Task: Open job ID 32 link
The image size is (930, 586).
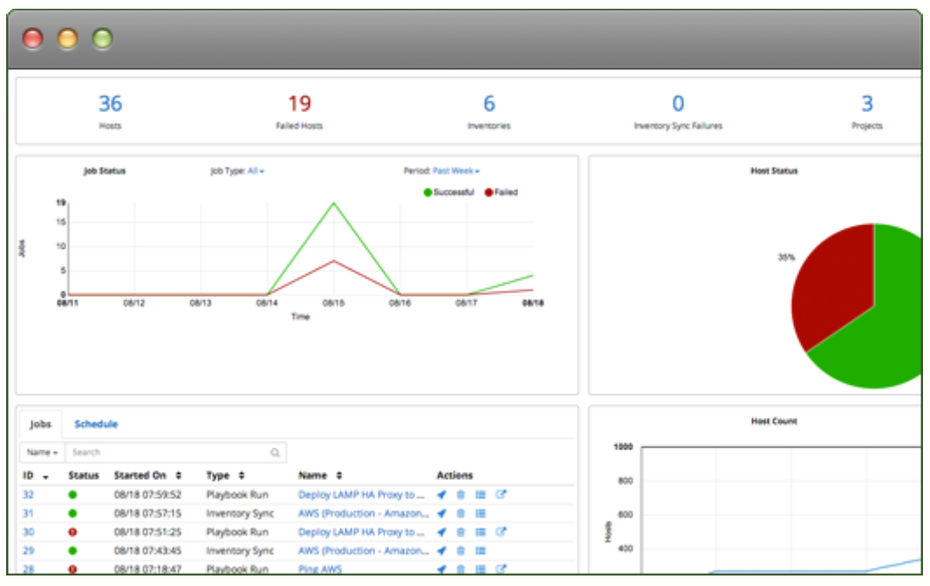Action: [x=28, y=495]
